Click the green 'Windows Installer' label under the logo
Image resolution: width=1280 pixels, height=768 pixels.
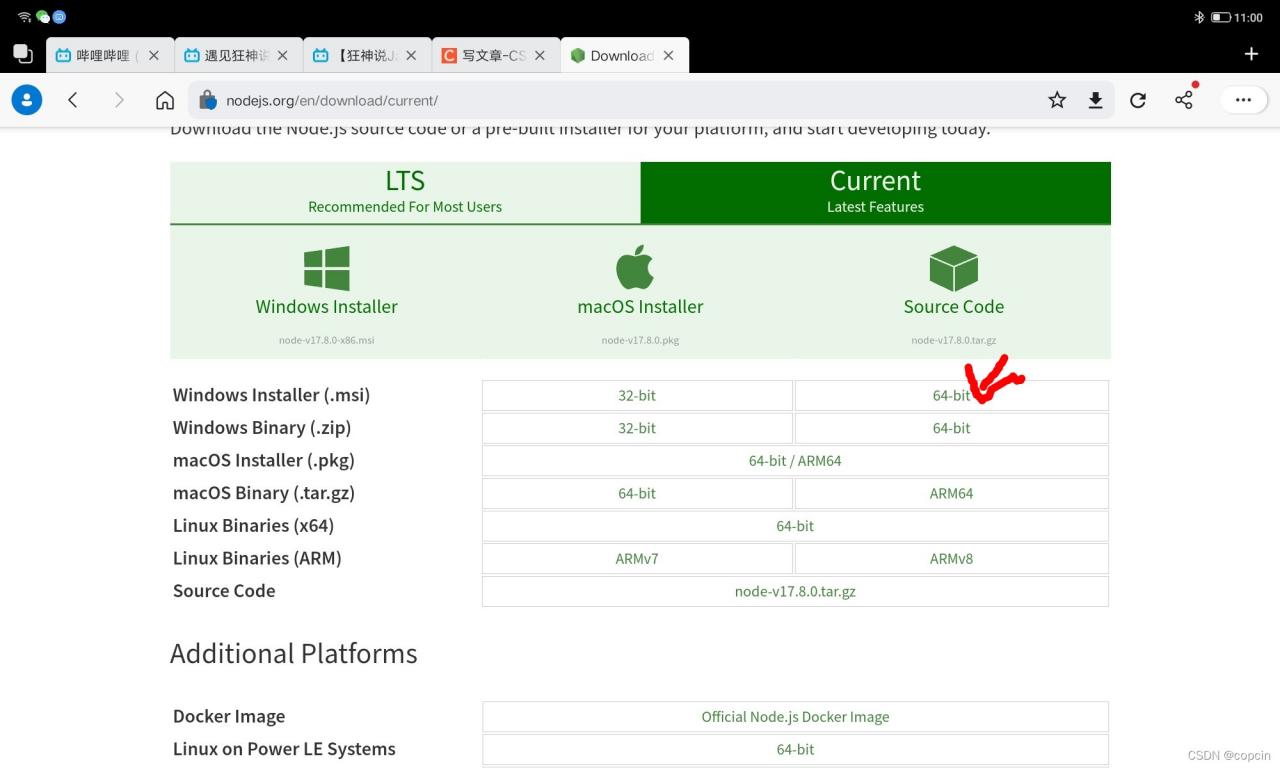(327, 307)
